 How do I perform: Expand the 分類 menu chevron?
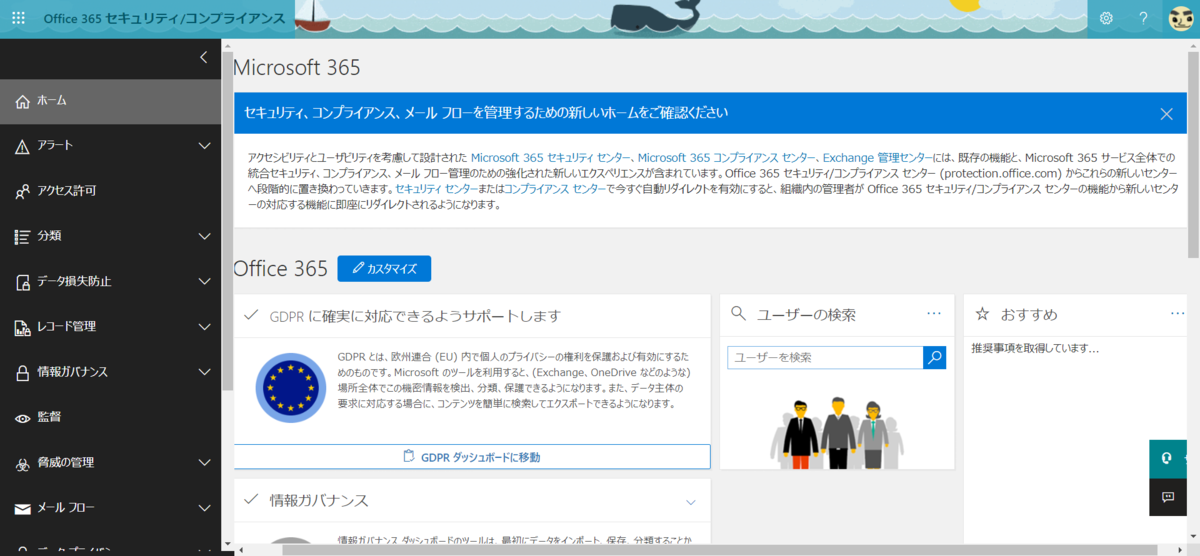point(205,236)
